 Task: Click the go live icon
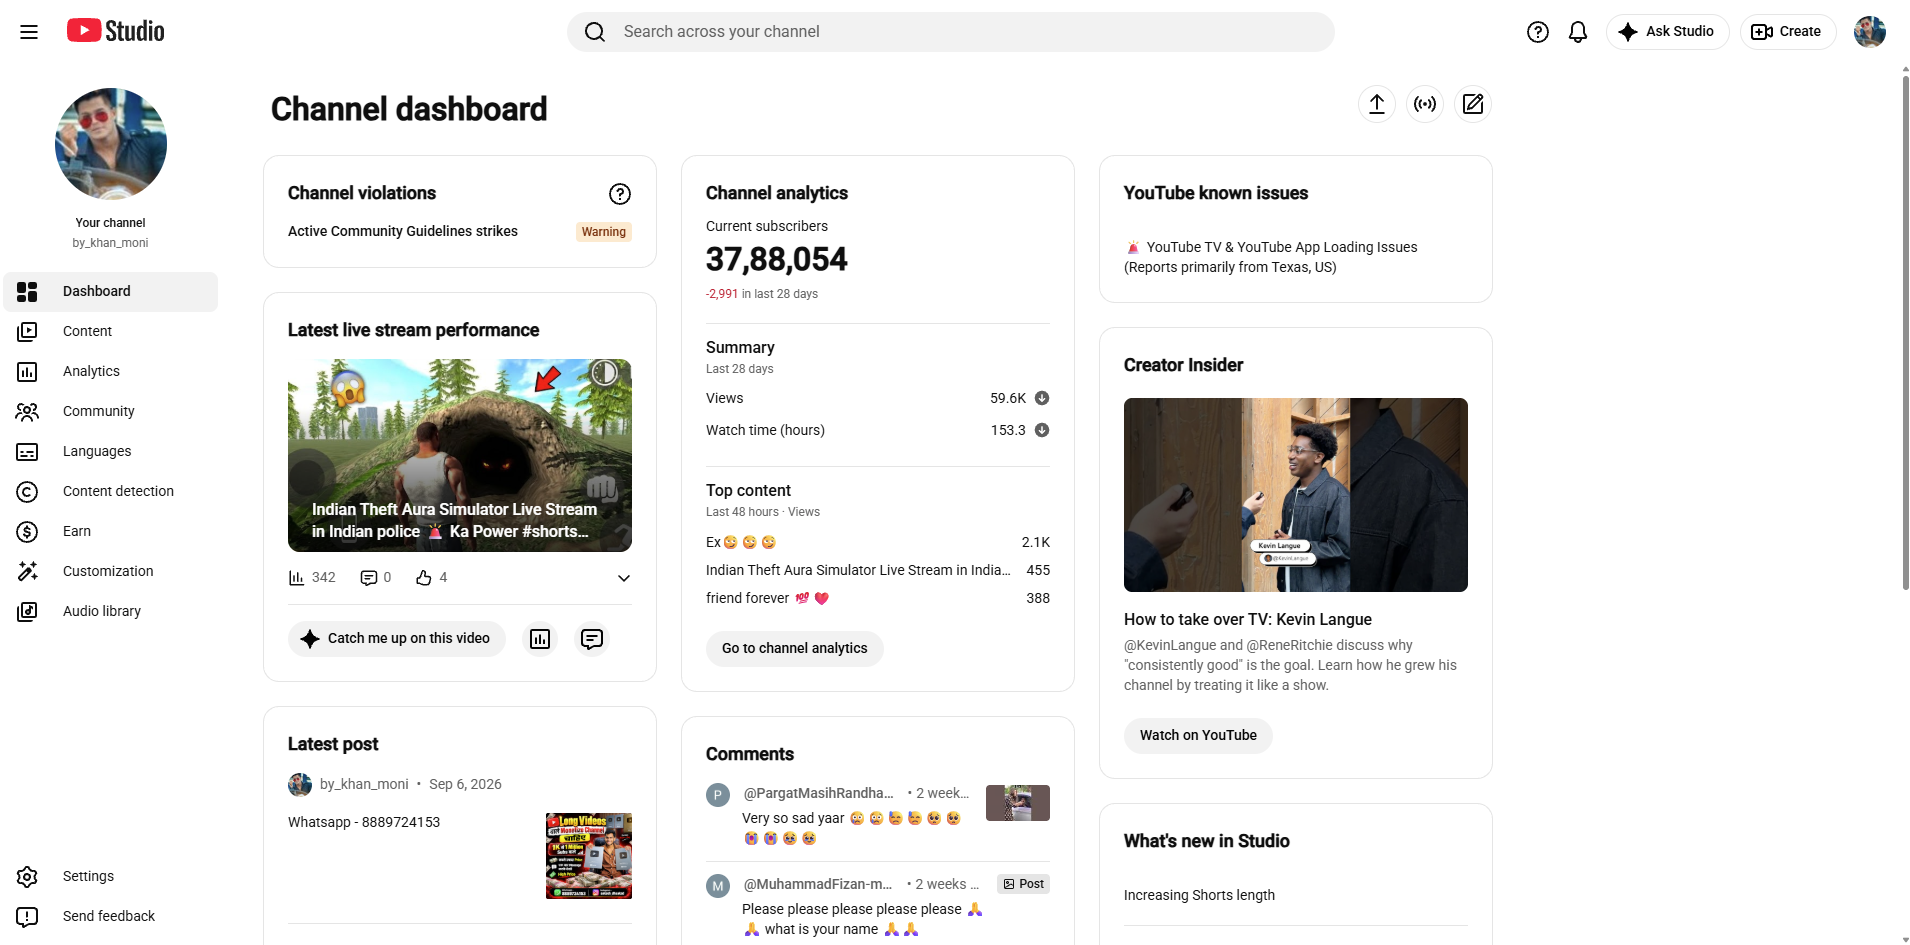click(x=1425, y=104)
